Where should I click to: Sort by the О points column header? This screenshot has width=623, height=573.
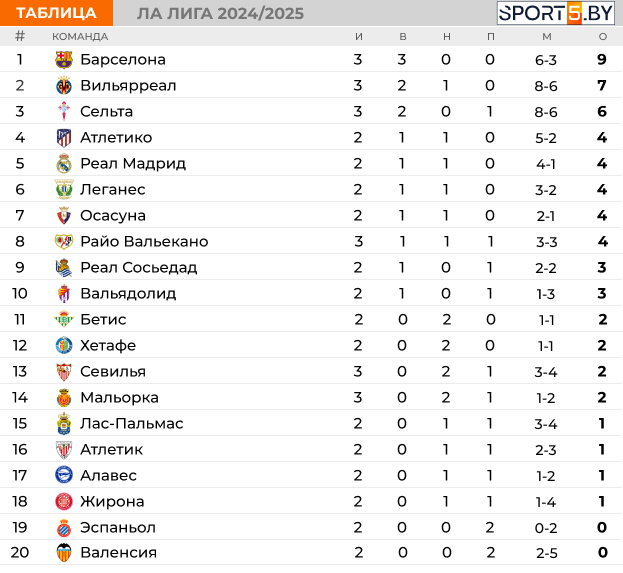point(603,37)
